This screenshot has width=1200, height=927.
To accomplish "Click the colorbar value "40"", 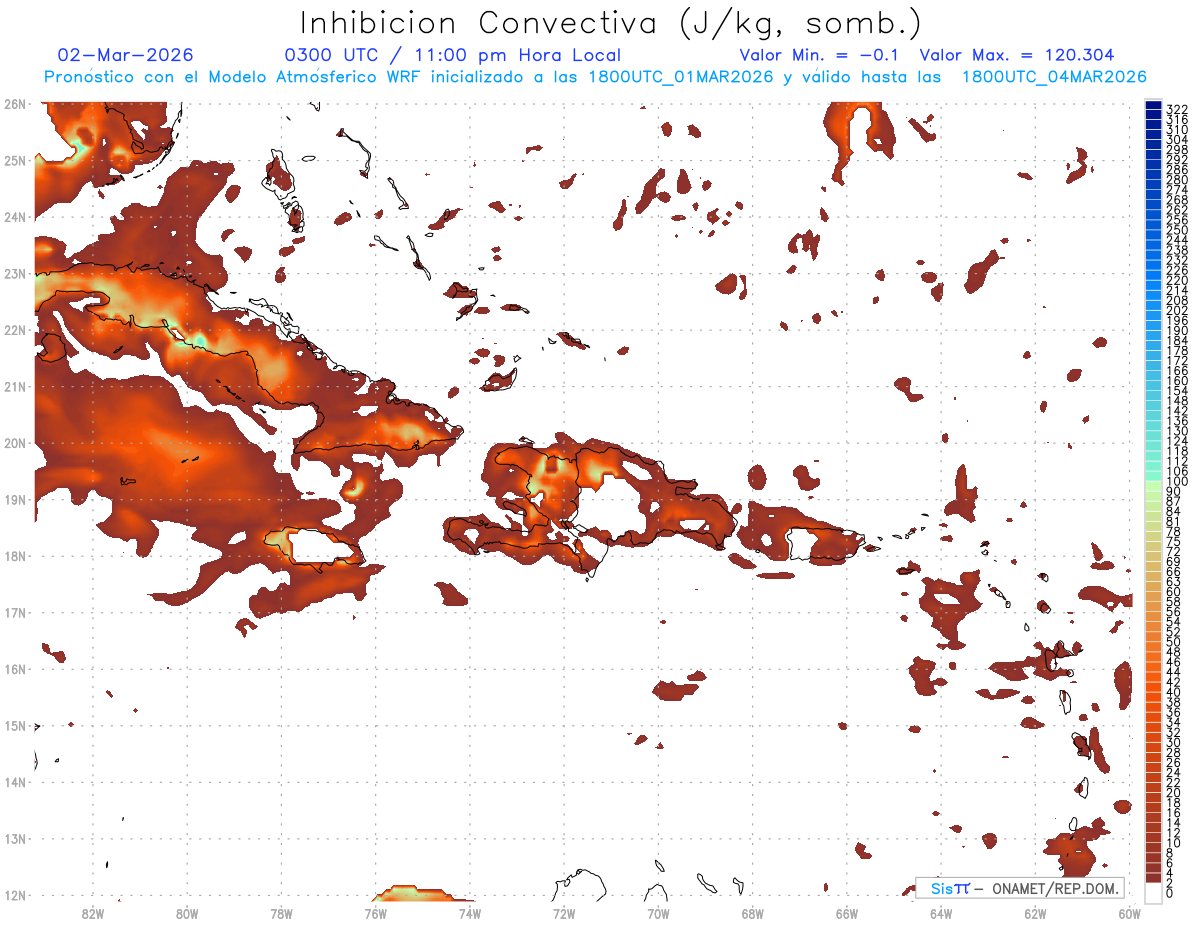I will [x=1174, y=692].
